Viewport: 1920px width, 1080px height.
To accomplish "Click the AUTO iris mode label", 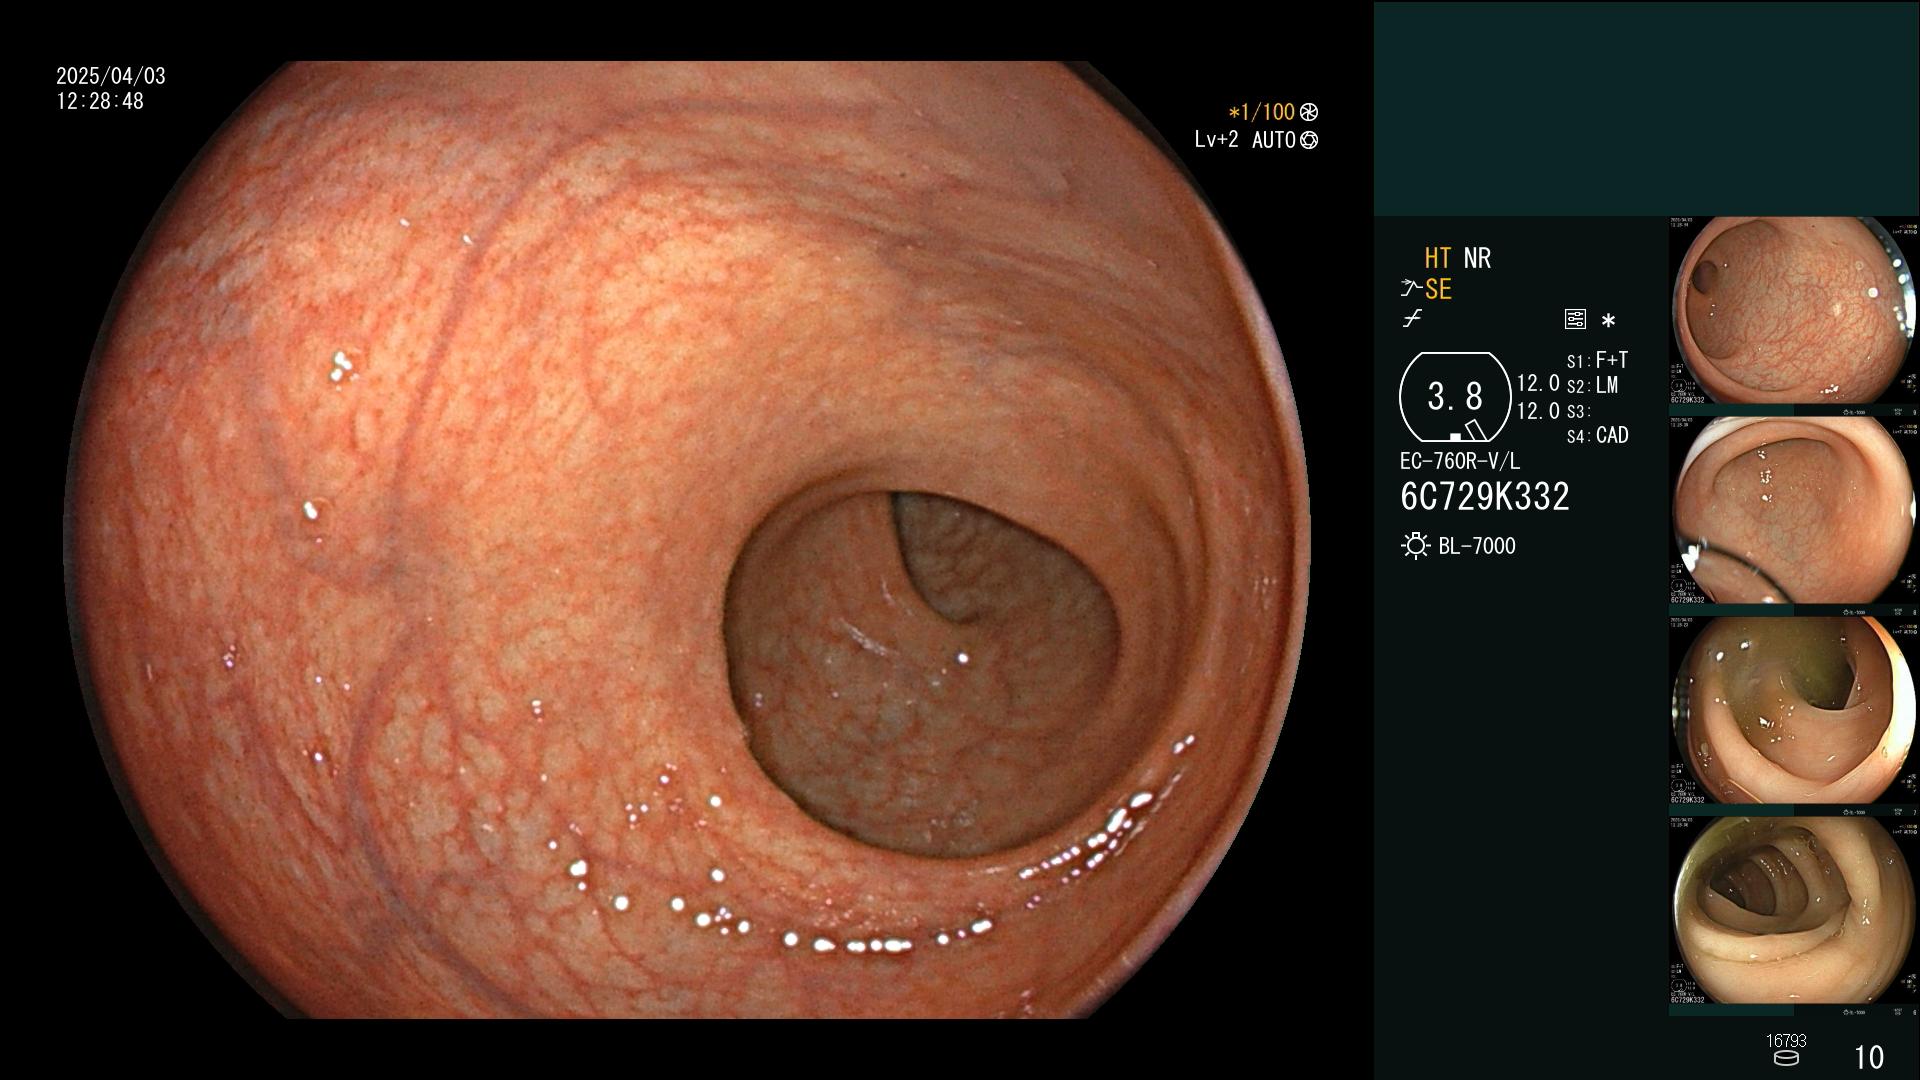I will pyautogui.click(x=1274, y=140).
